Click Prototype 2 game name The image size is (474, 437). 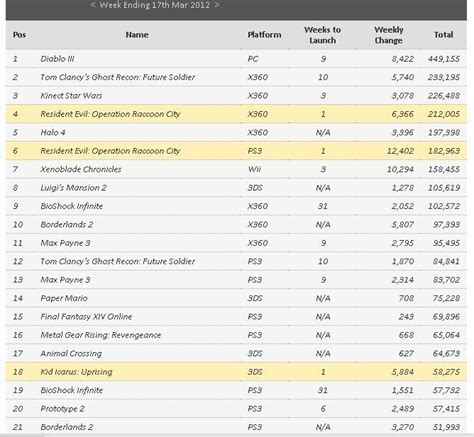63,409
